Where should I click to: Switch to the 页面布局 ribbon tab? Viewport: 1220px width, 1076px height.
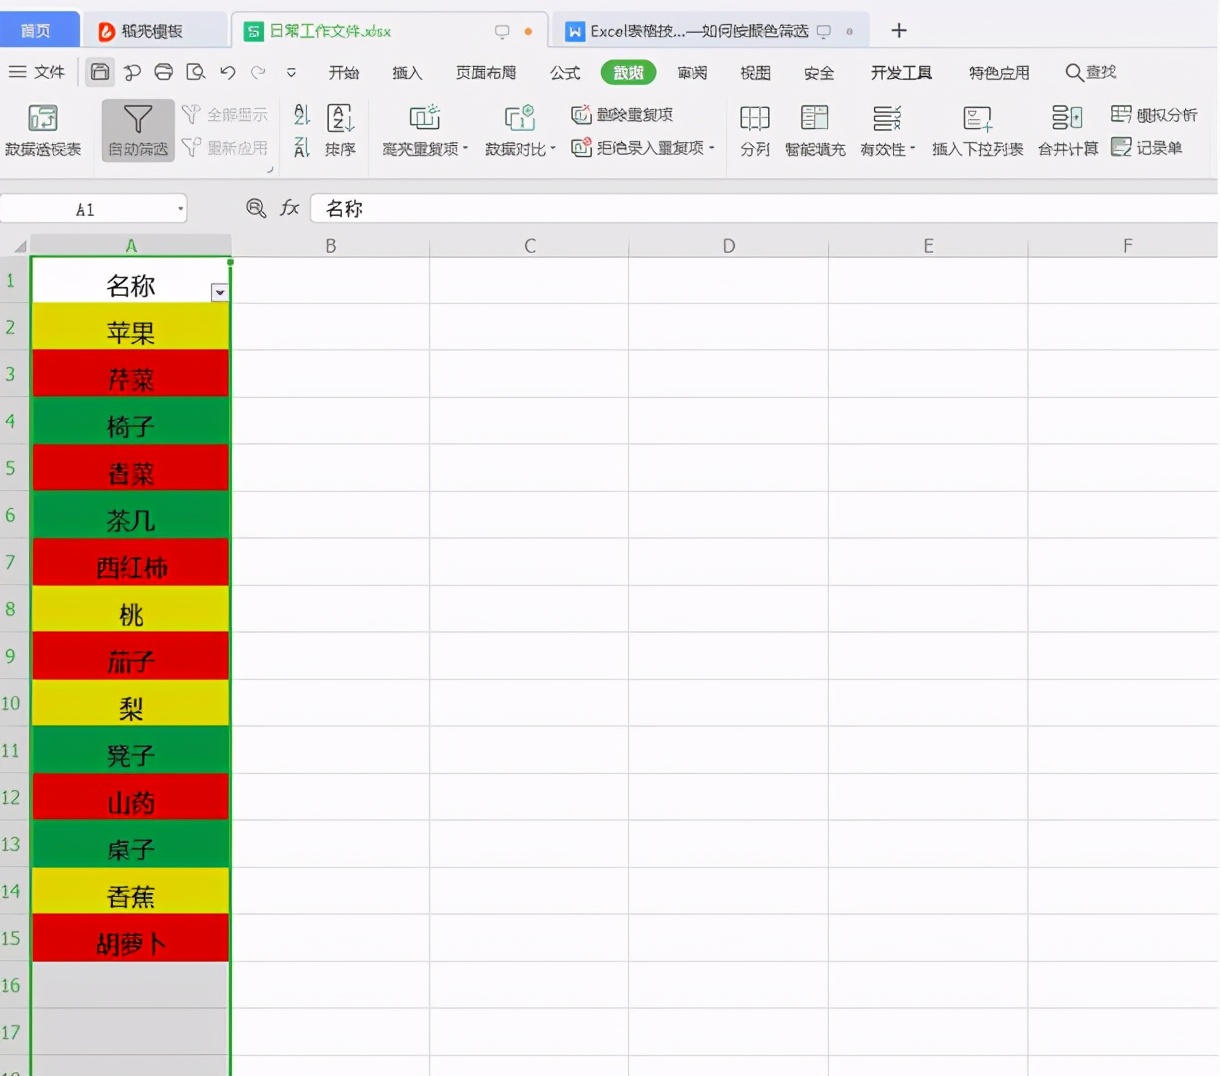pos(486,72)
